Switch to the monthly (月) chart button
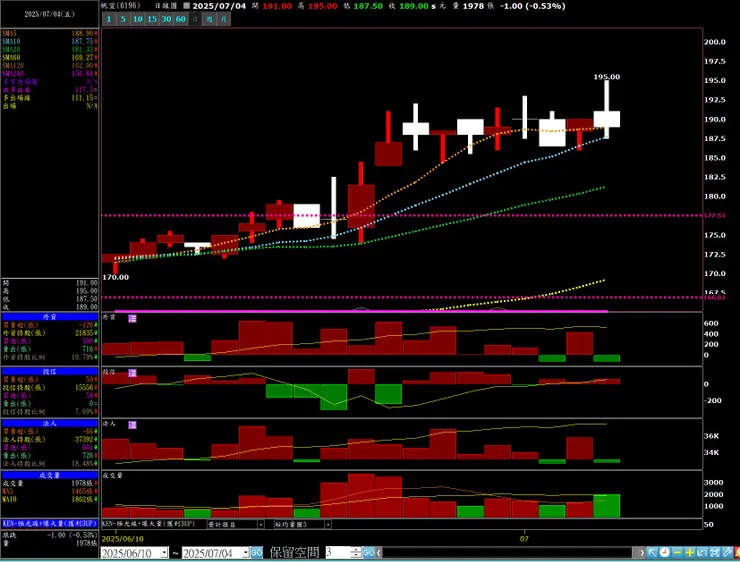Screen dimensions: 740x562 [224, 19]
